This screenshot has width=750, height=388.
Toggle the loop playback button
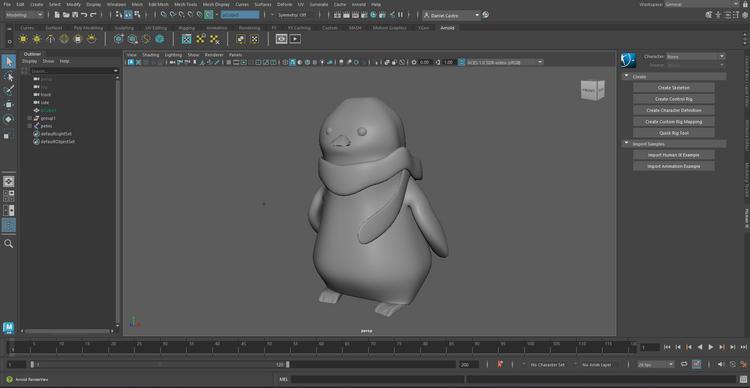pos(684,364)
